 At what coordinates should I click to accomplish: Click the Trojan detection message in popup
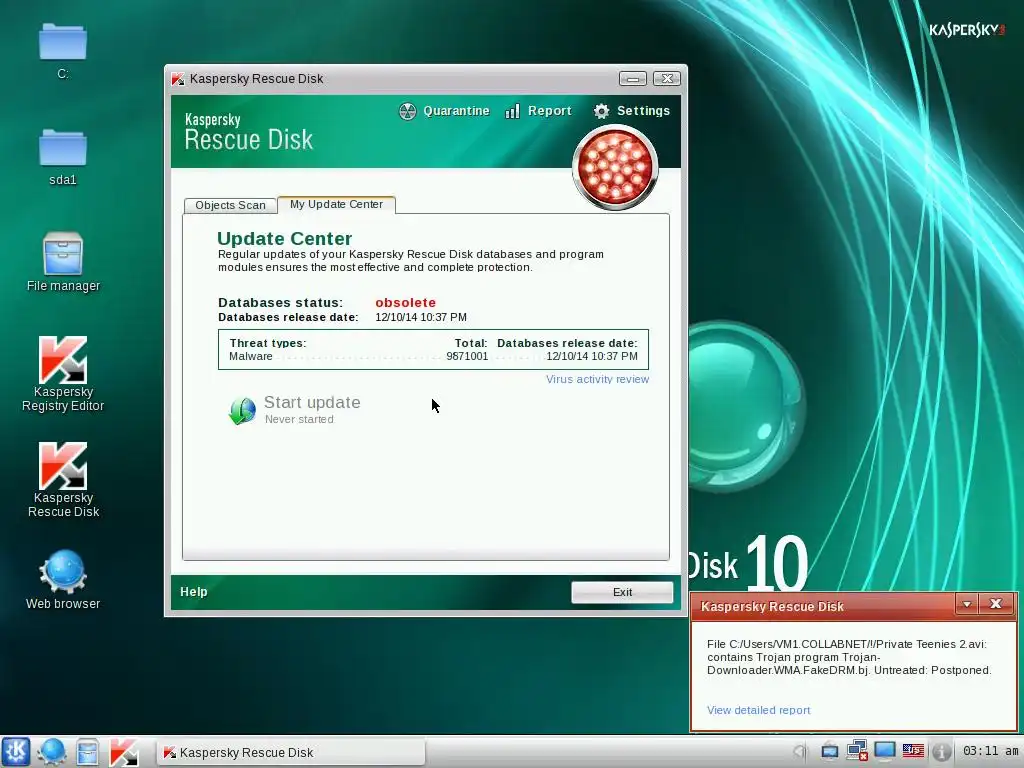[x=849, y=657]
